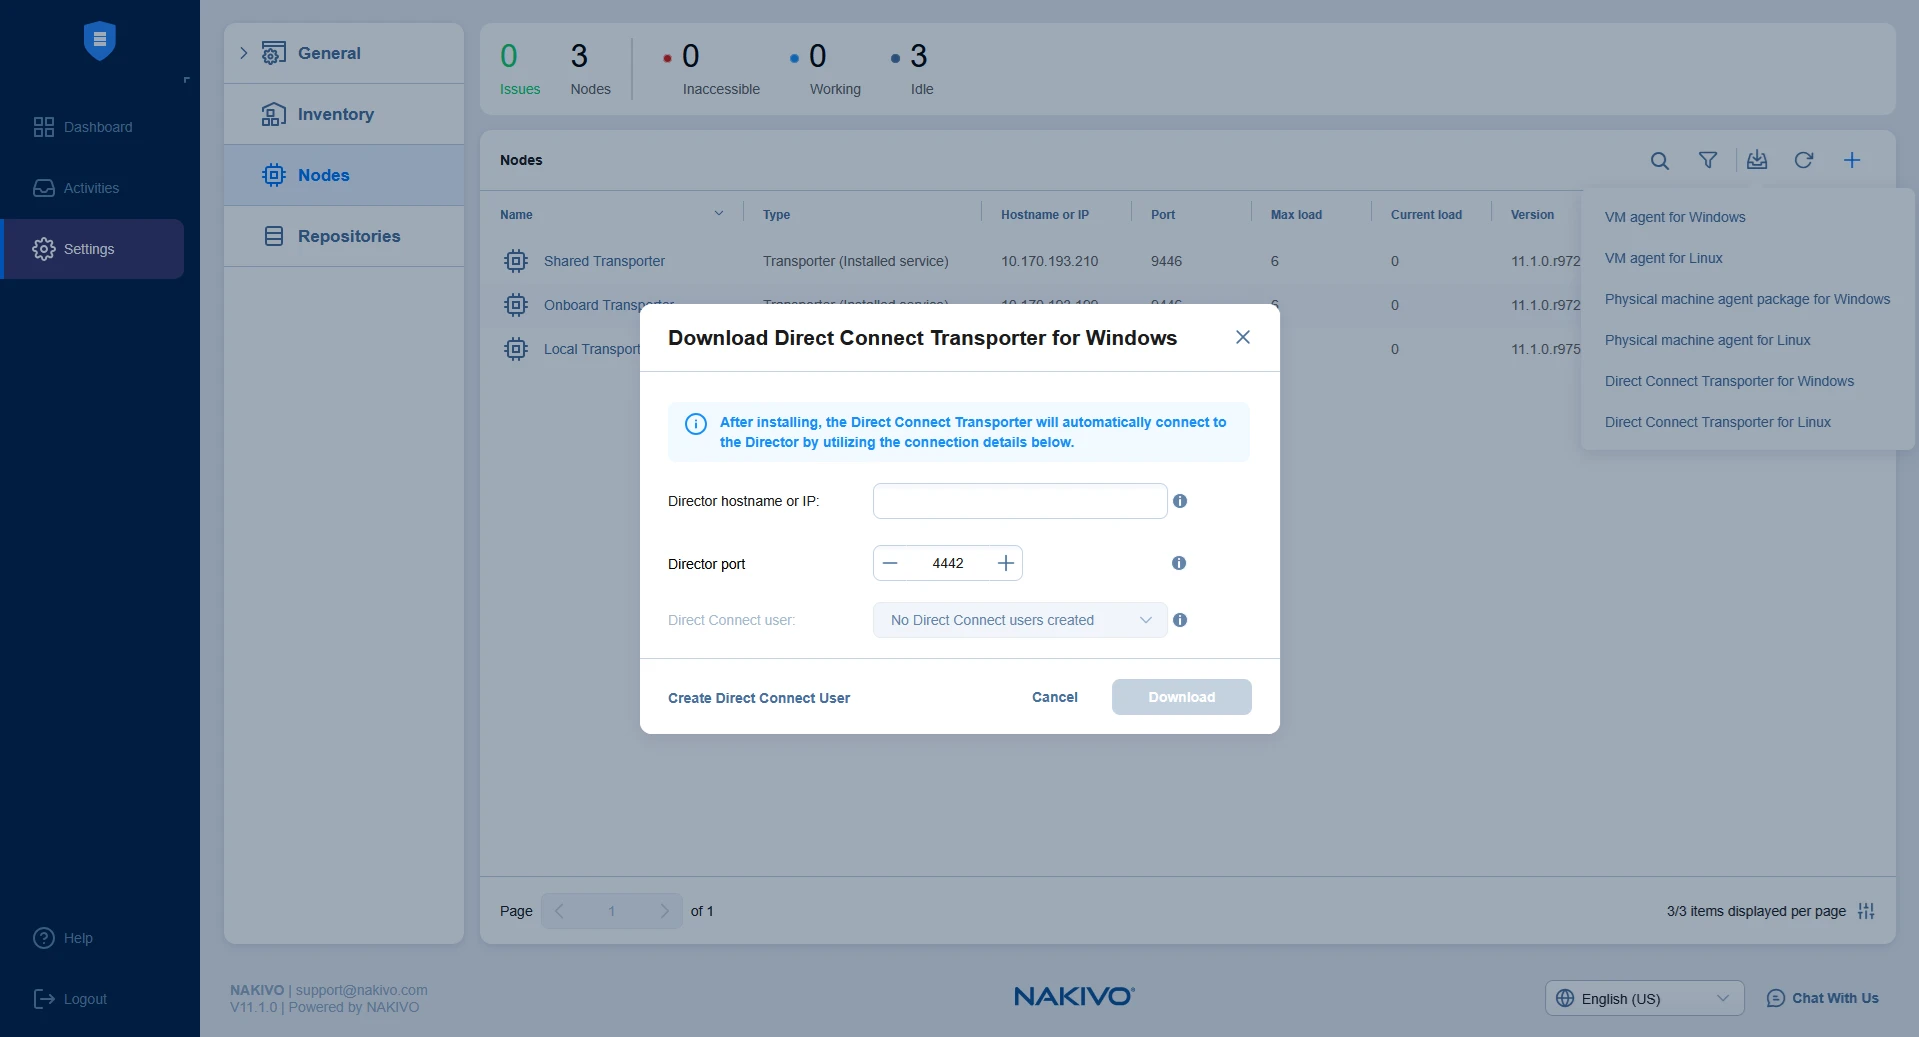The height and width of the screenshot is (1037, 1919).
Task: Collapse the General settings section
Action: coord(242,53)
